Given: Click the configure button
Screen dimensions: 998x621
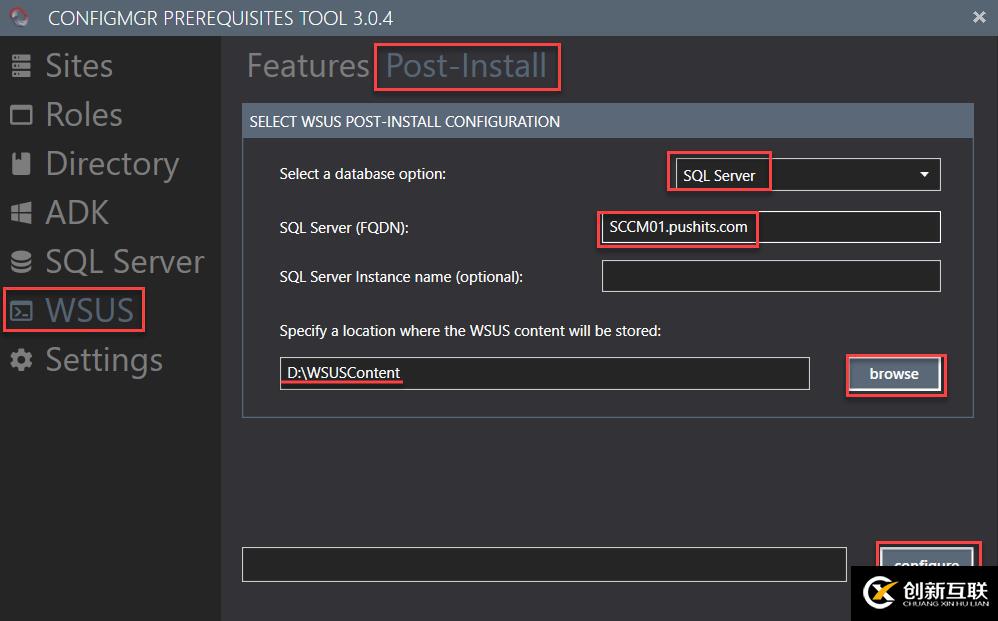Looking at the screenshot, I should (927, 558).
